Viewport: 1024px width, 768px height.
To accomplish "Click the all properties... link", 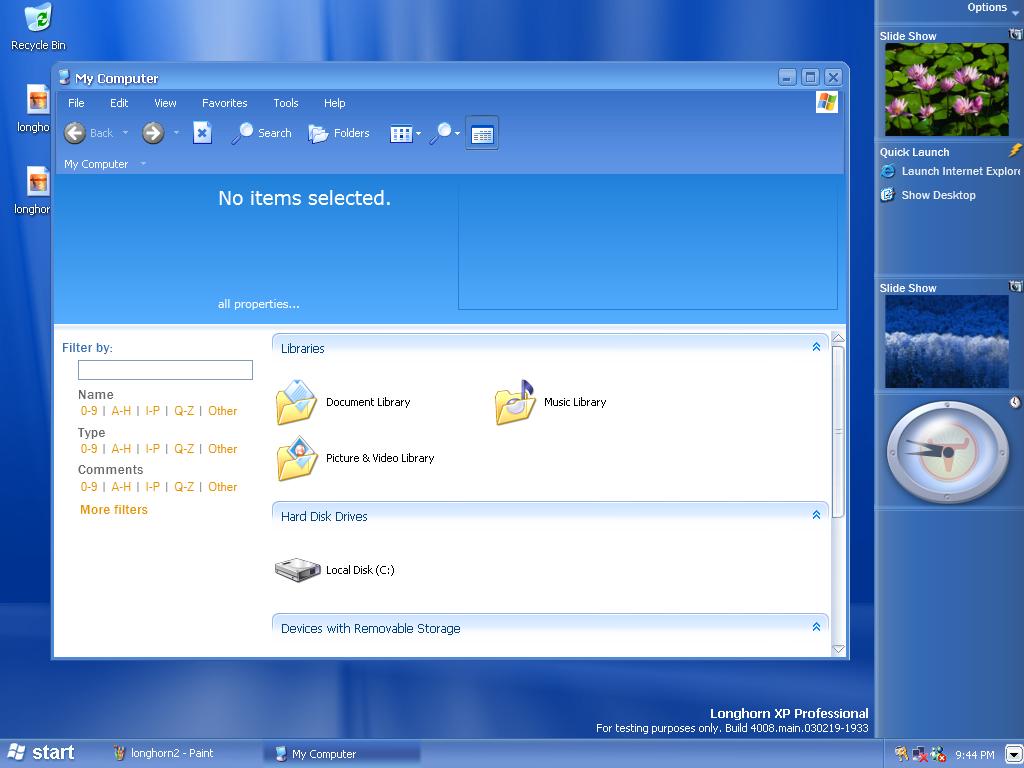I will [259, 304].
